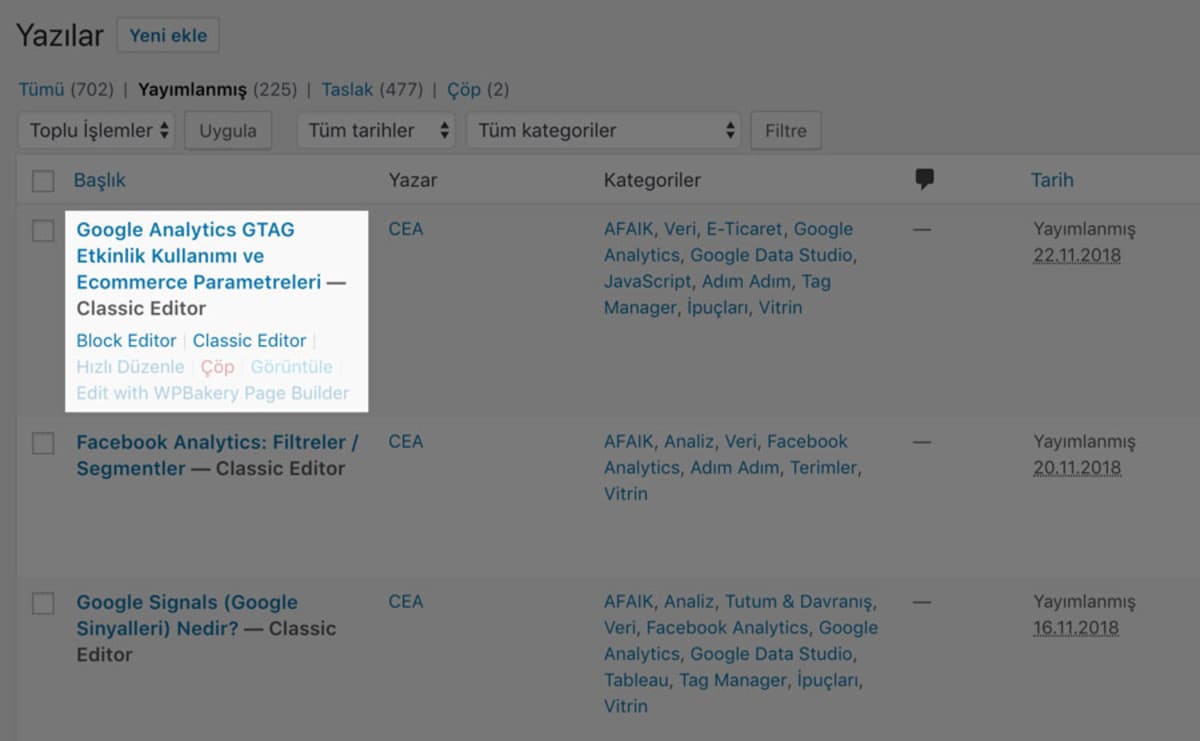This screenshot has width=1200, height=741.
Task: Open the Toplu İşlemler dropdown
Action: point(97,130)
